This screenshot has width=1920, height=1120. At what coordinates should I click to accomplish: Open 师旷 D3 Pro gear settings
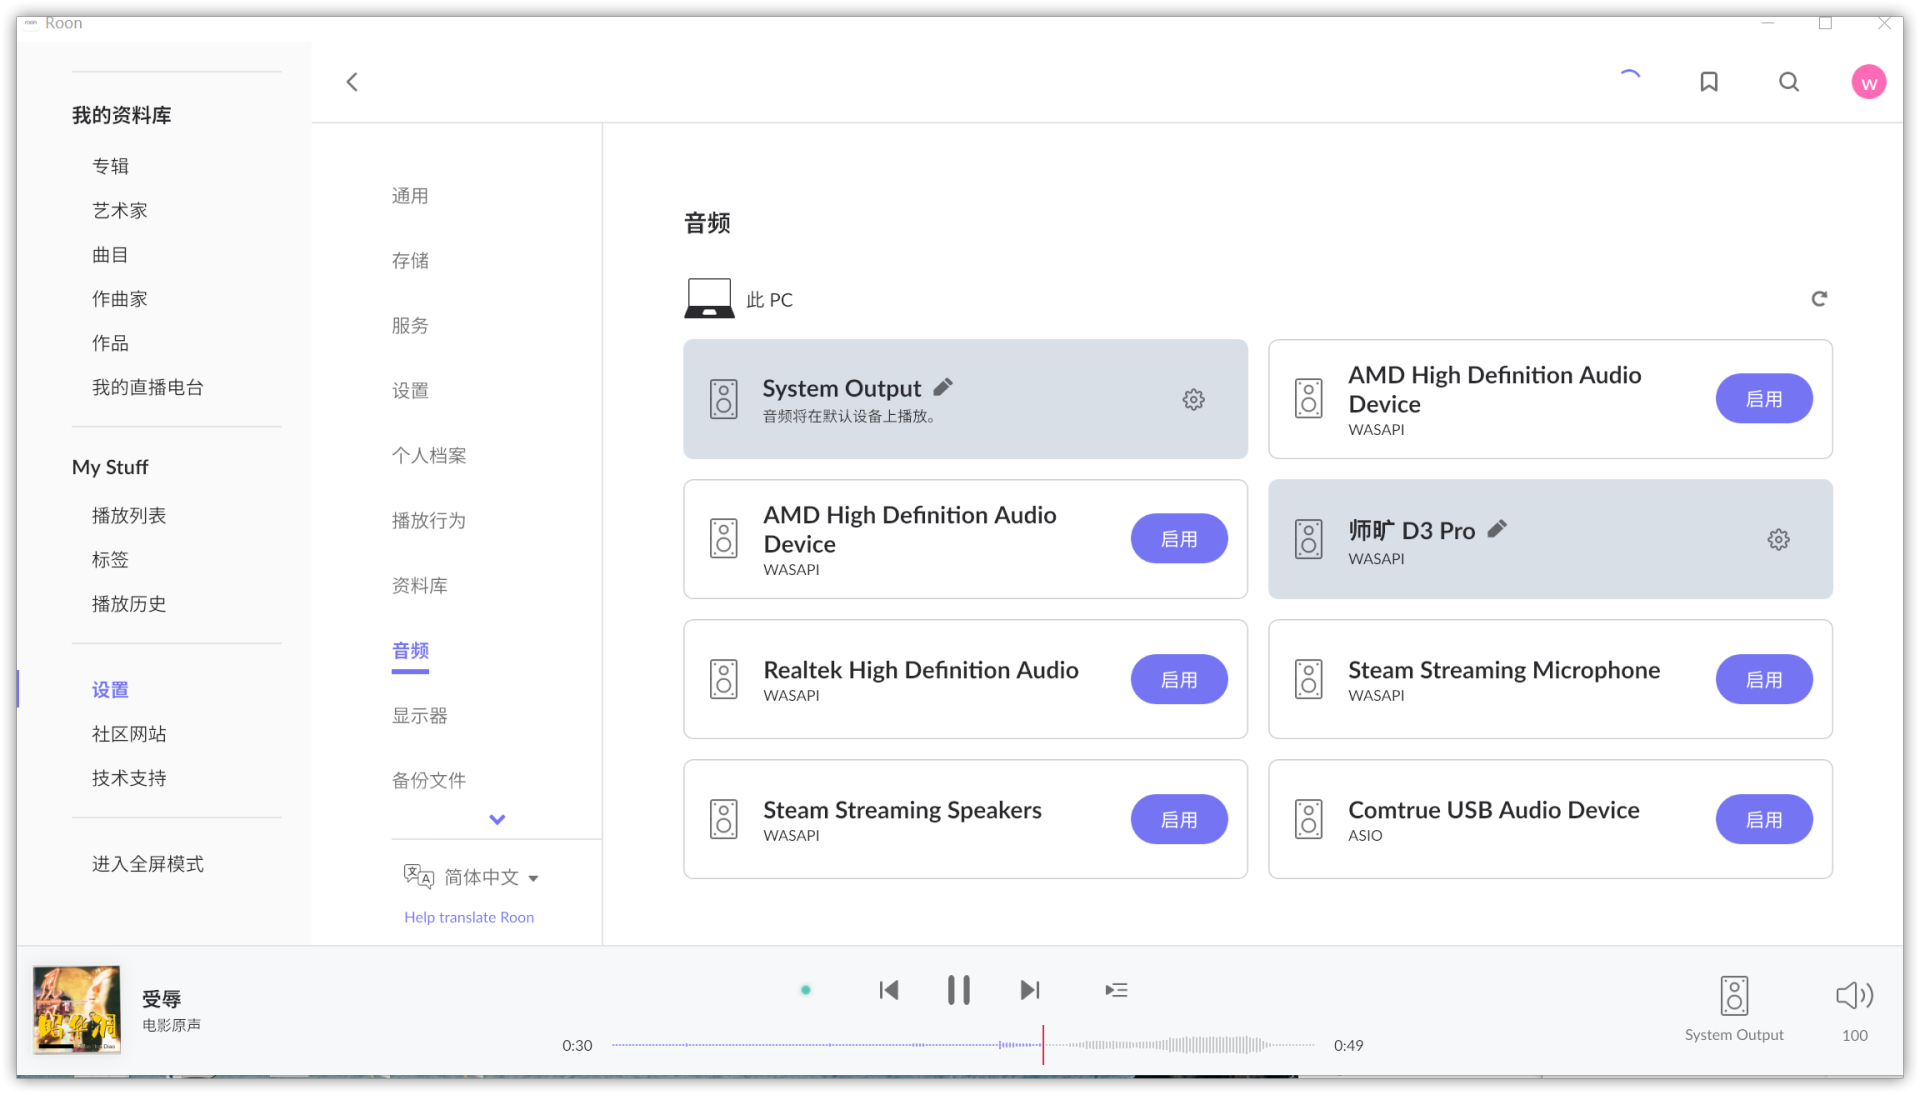[1778, 540]
